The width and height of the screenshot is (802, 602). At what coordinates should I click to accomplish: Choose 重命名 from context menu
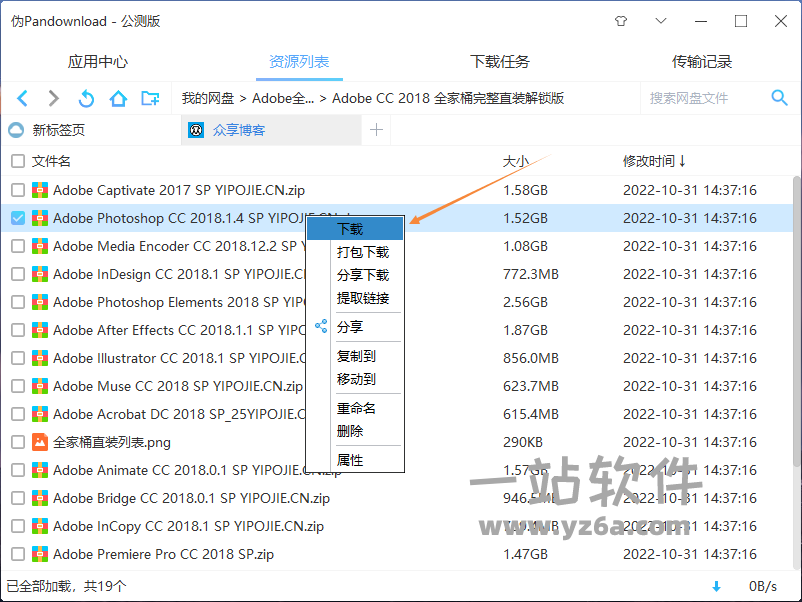[357, 408]
